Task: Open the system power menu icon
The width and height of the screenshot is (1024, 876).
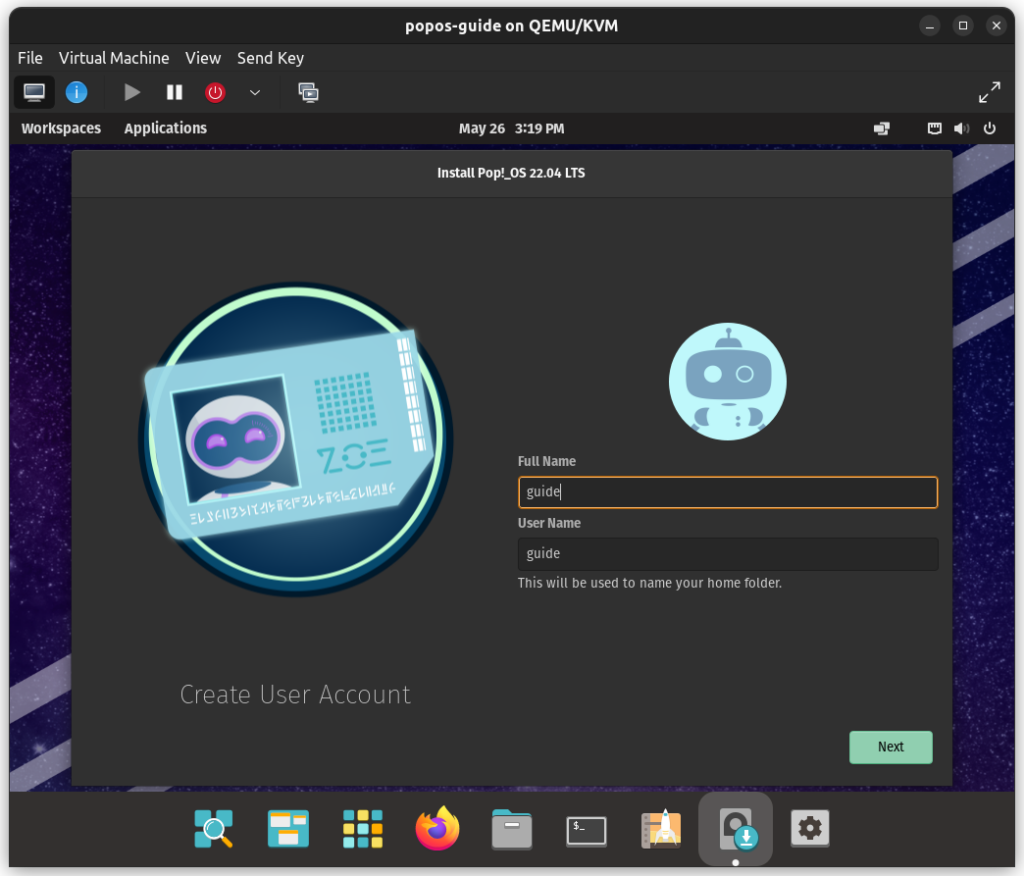Action: coord(989,129)
